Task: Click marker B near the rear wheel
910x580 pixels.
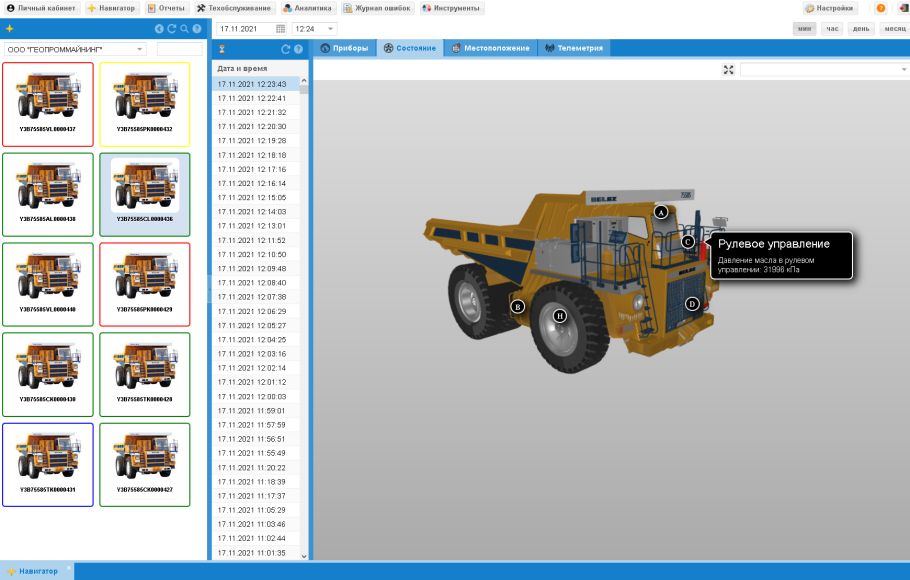Action: click(x=517, y=307)
